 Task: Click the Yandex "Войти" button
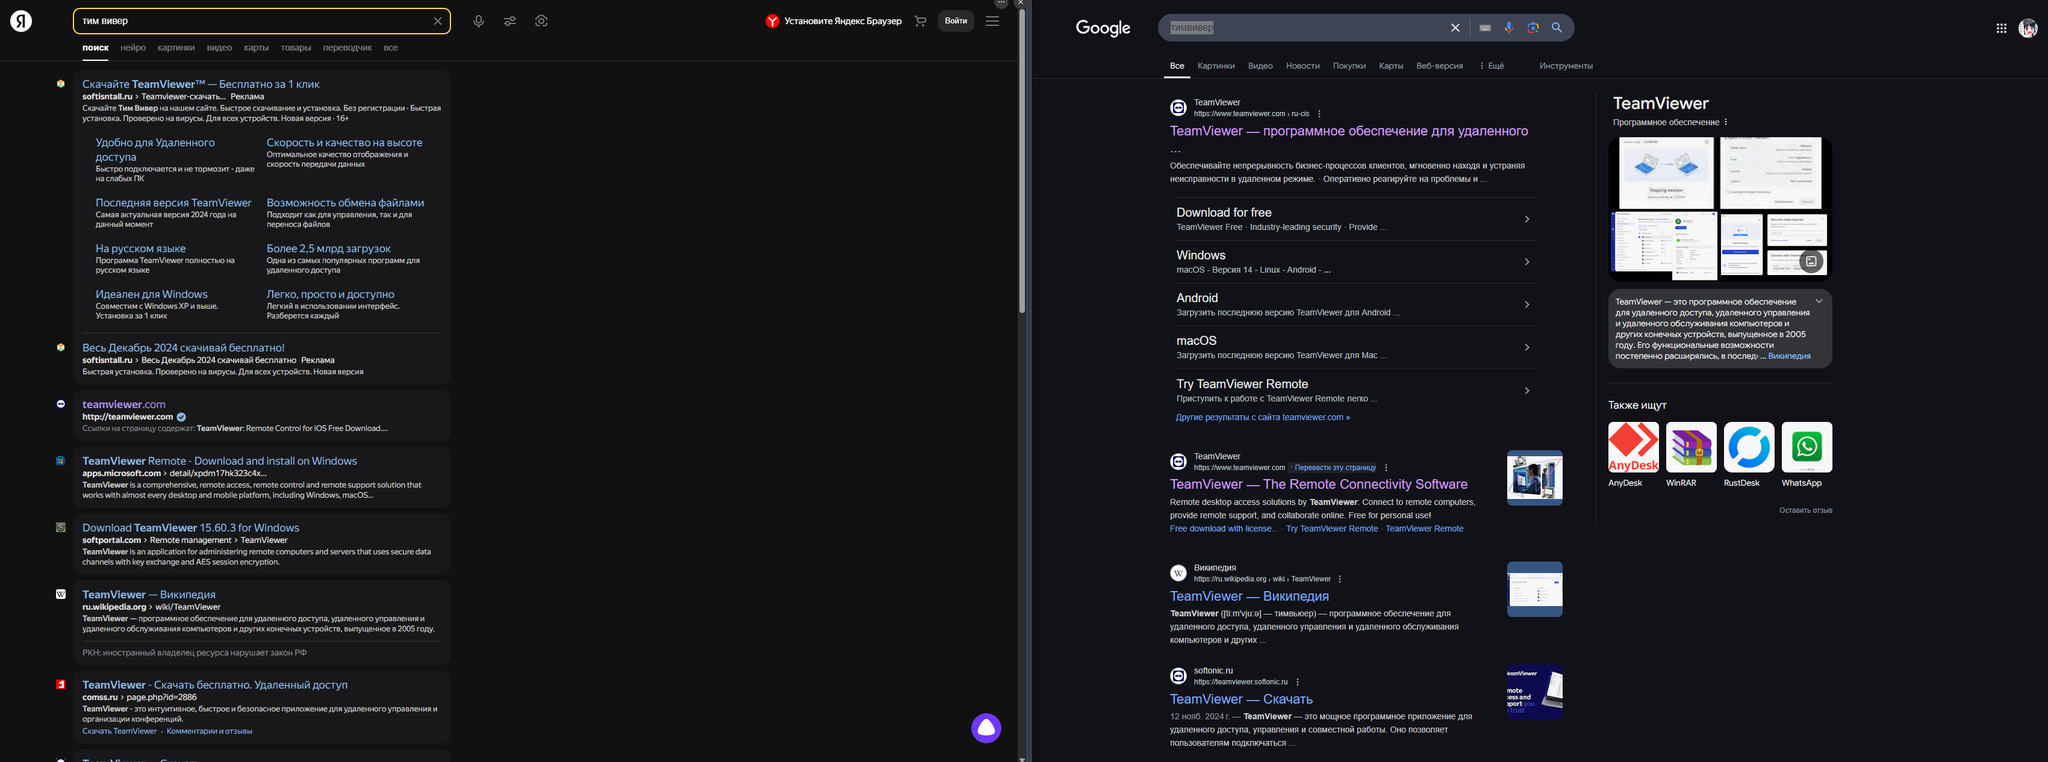pos(956,21)
